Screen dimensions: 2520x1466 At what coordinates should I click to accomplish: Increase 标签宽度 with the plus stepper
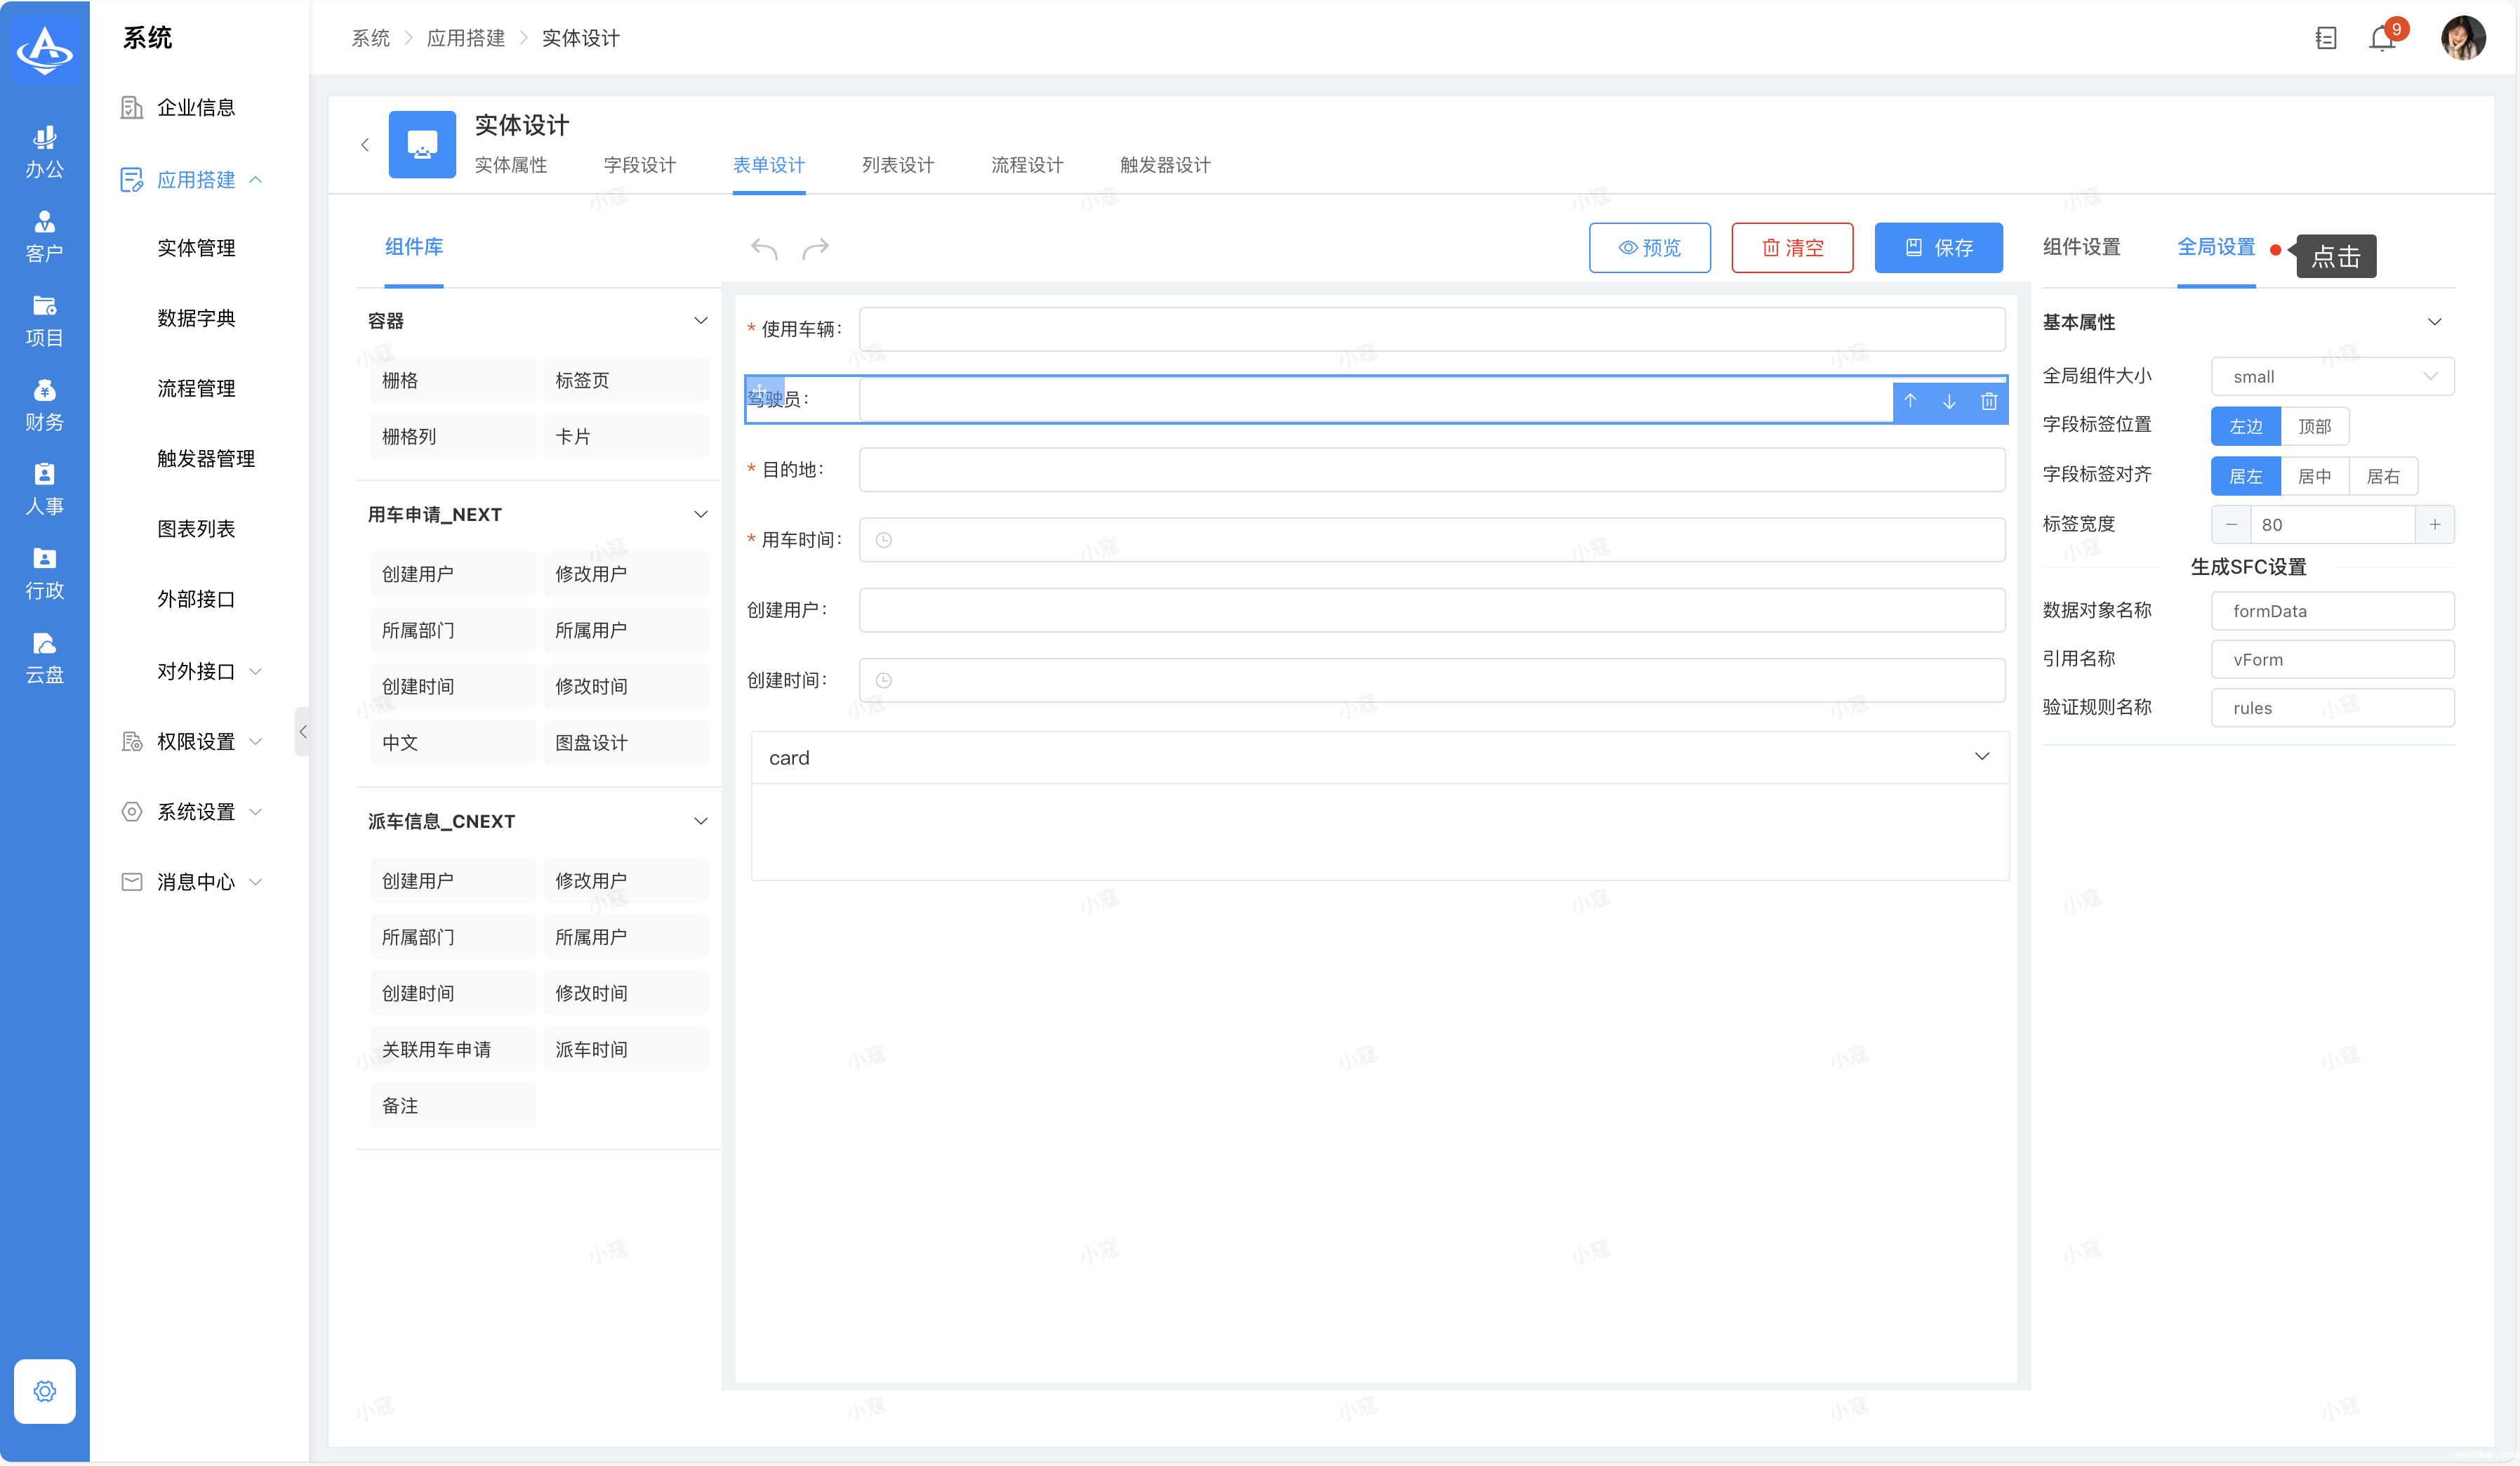click(x=2434, y=524)
